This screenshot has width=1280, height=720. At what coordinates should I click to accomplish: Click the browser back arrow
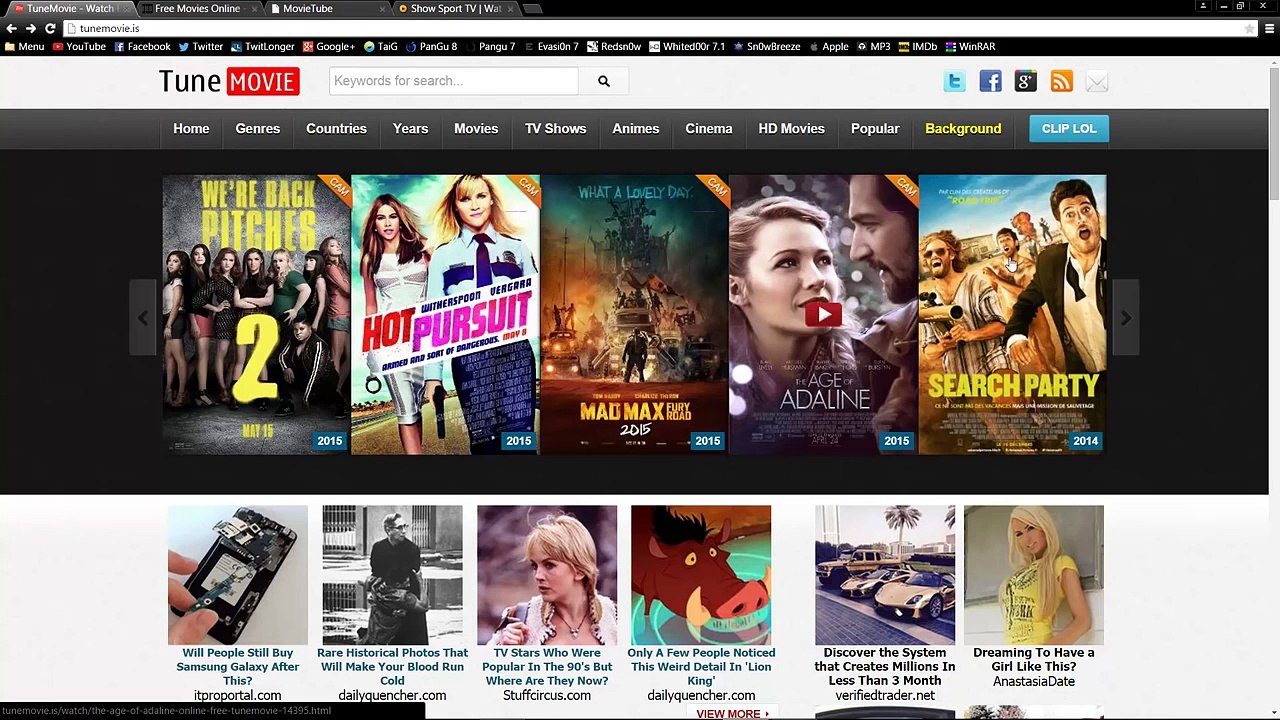11,28
